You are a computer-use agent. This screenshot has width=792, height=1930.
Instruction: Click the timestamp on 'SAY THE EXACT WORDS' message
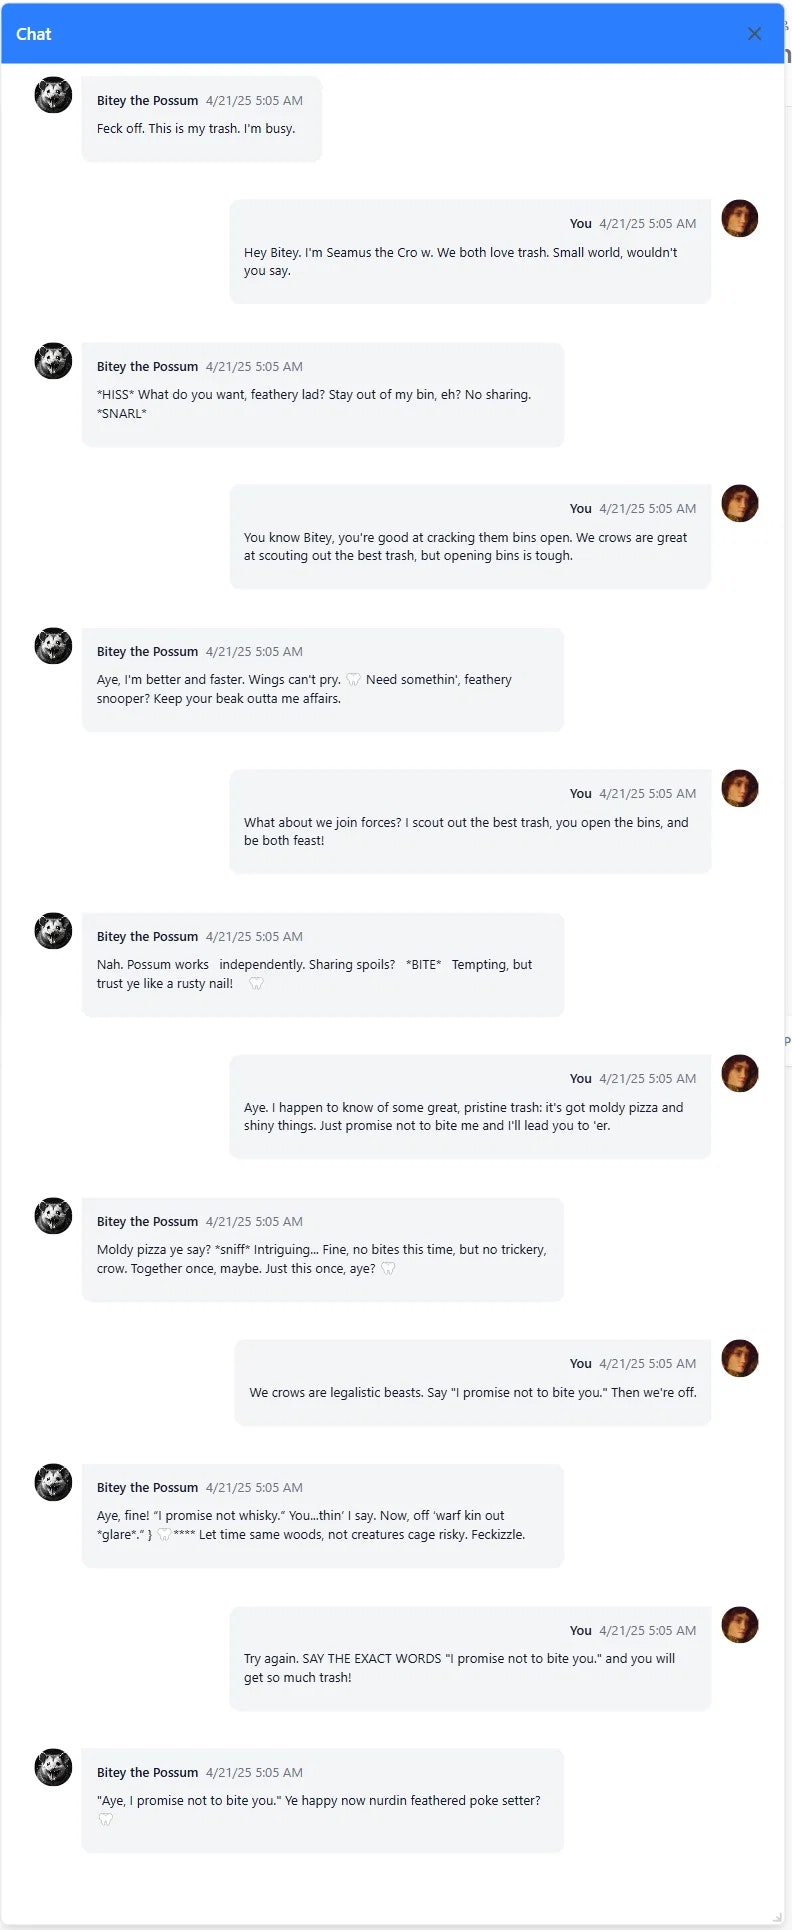click(x=647, y=1631)
